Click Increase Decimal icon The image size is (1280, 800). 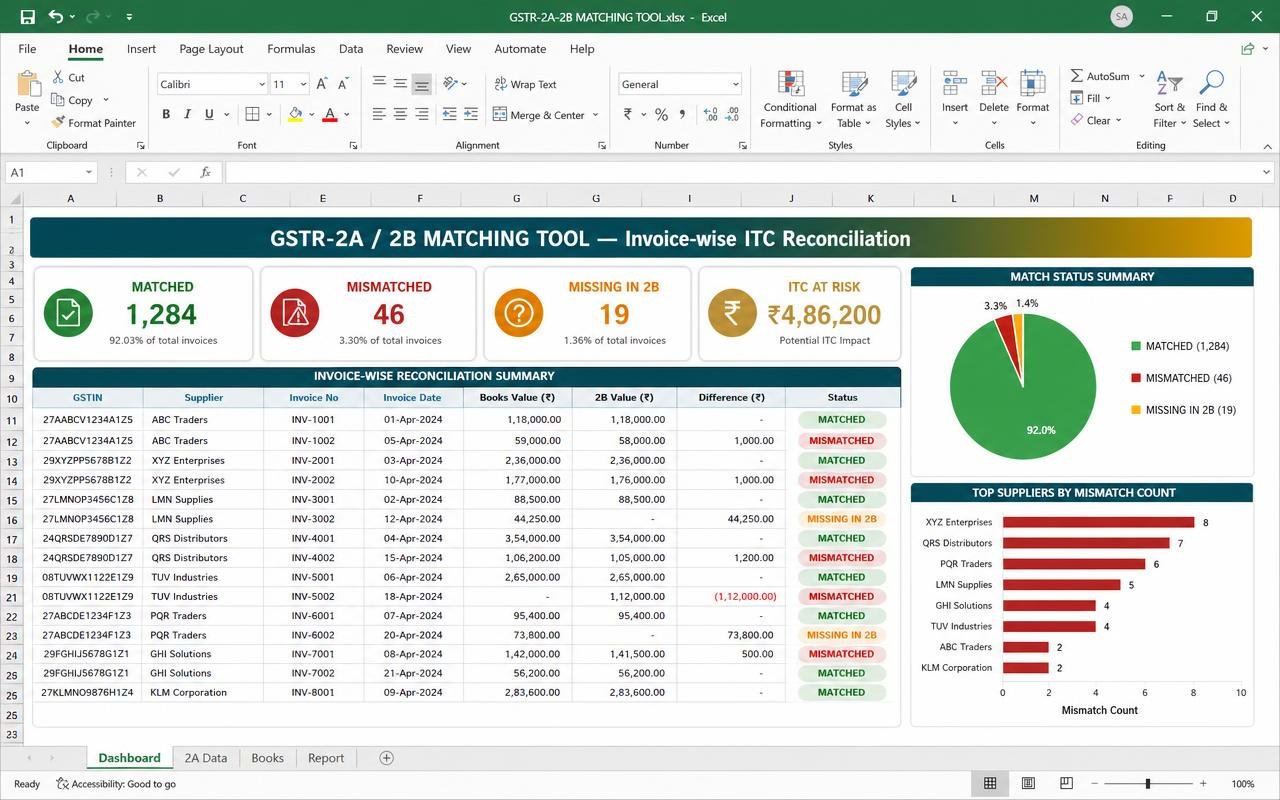[x=711, y=115]
